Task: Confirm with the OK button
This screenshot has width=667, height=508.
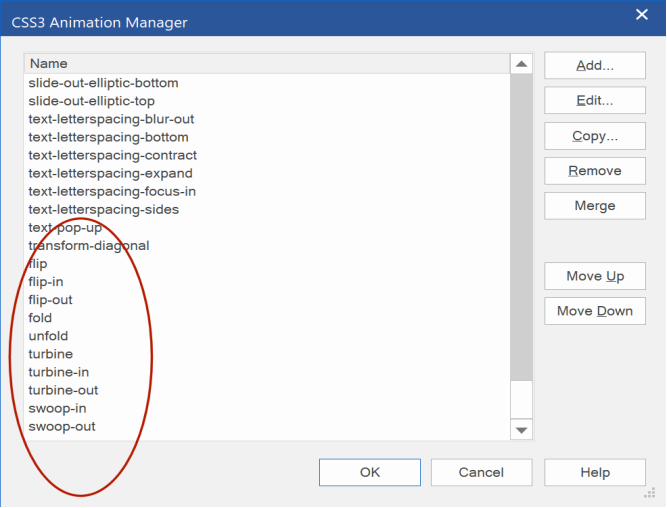Action: tap(370, 472)
